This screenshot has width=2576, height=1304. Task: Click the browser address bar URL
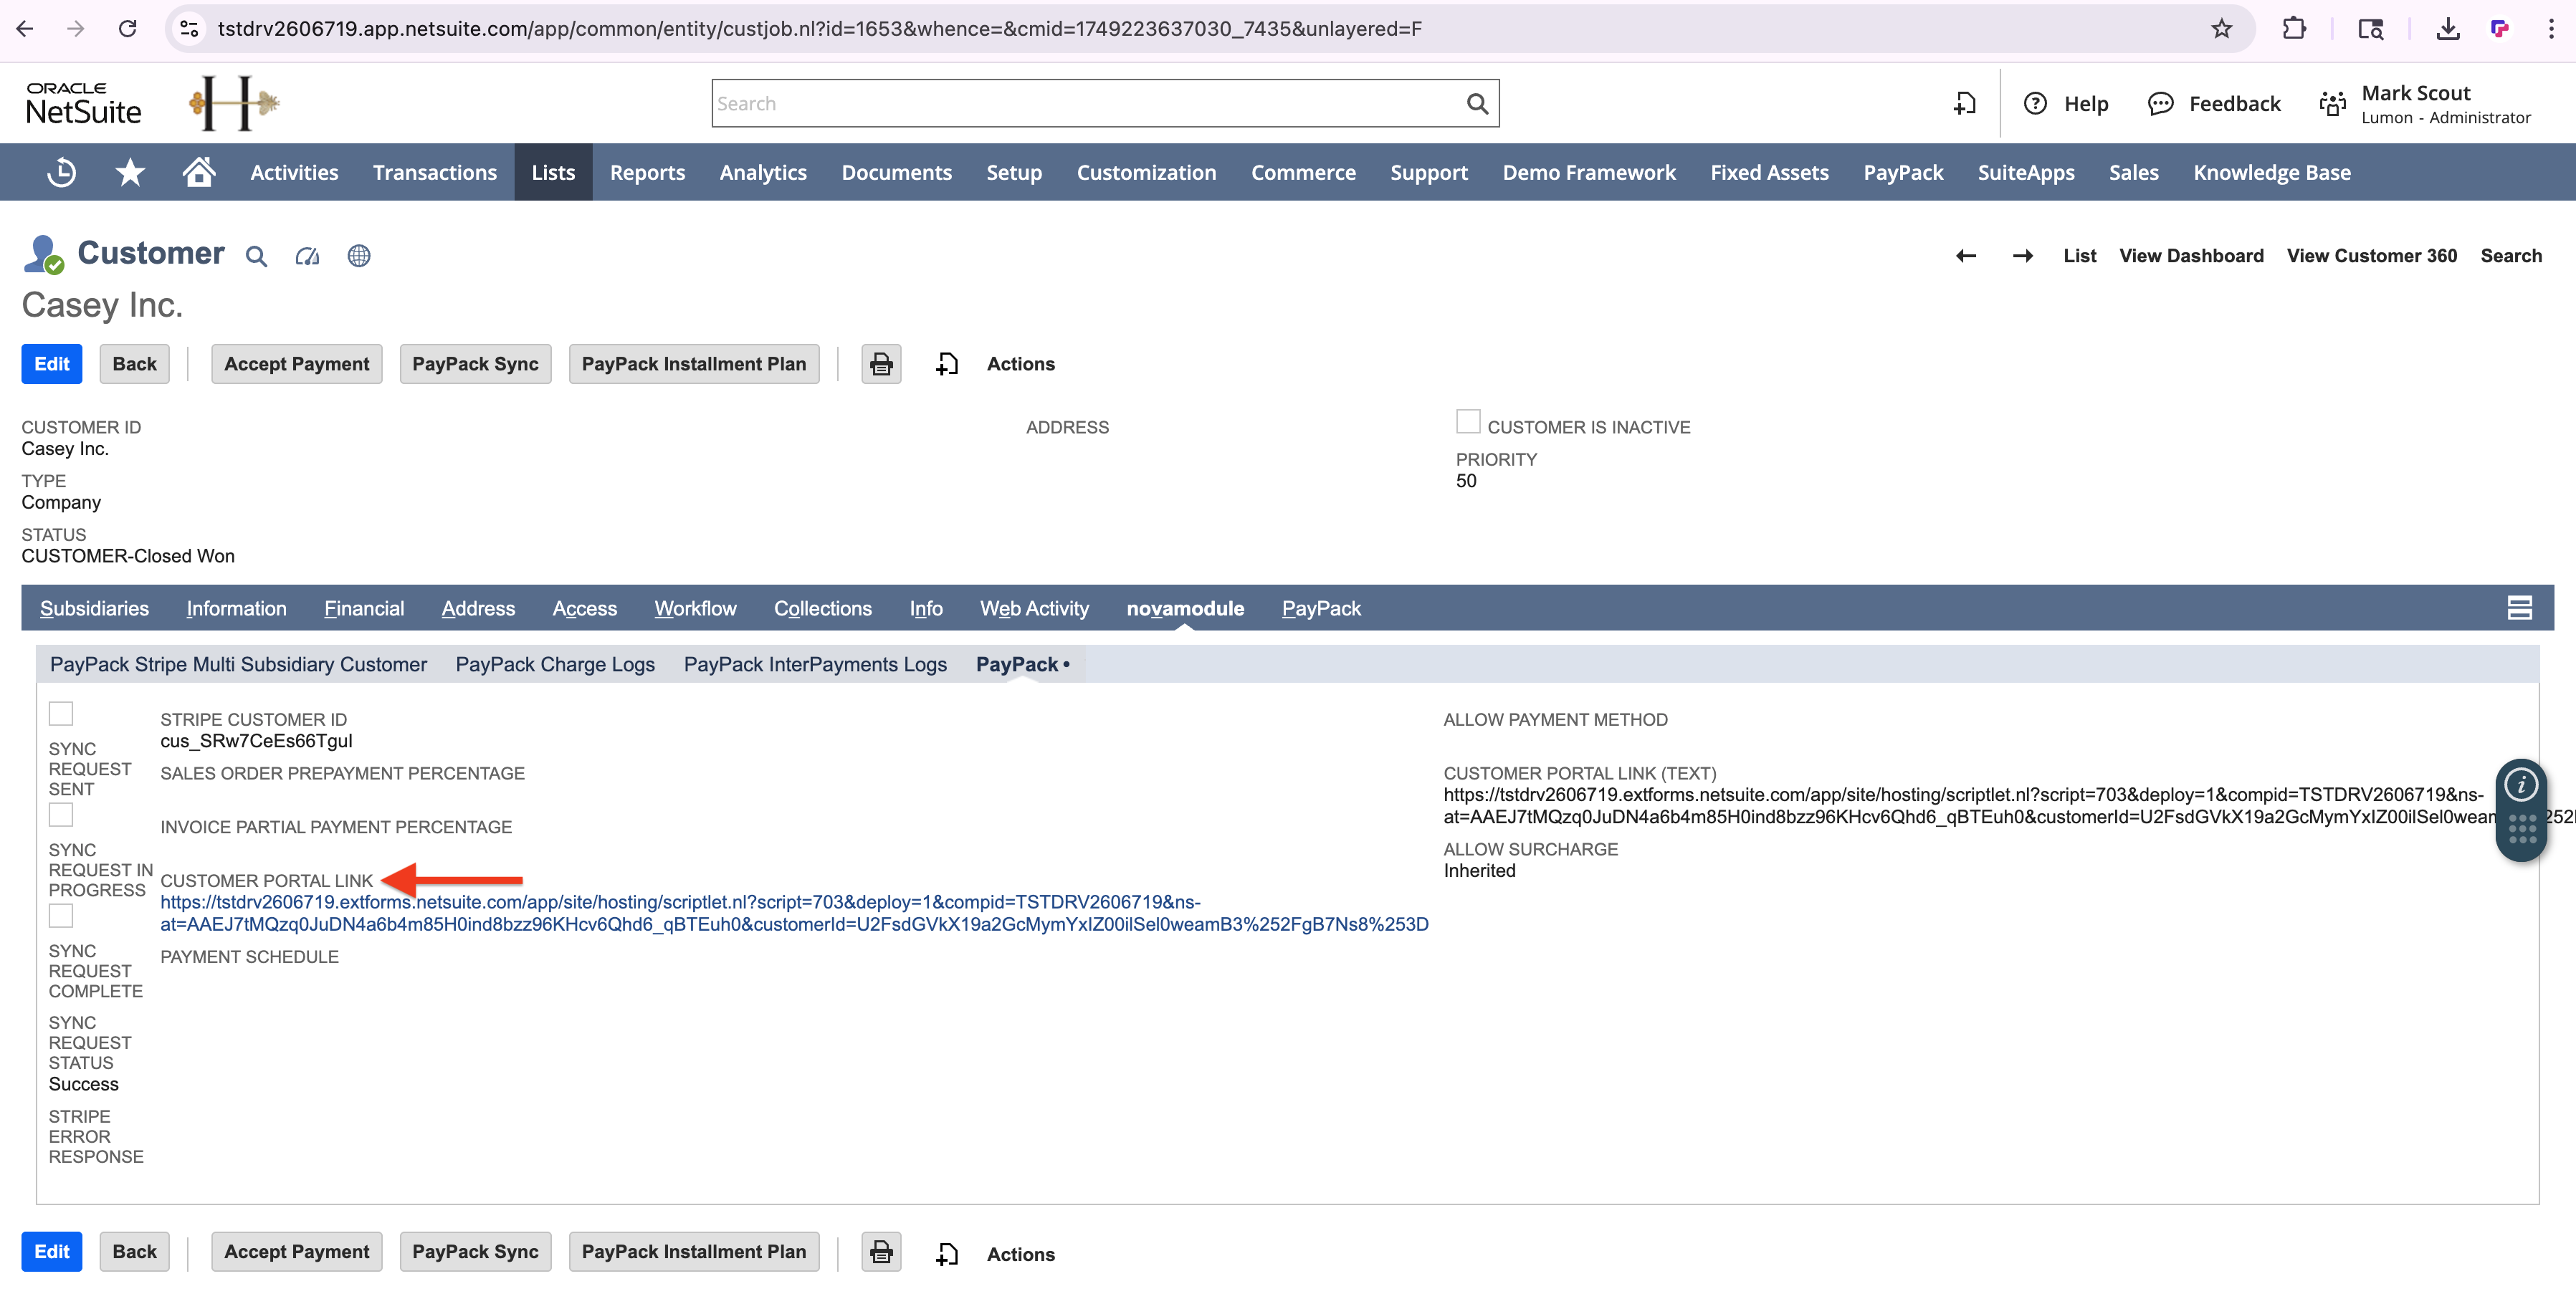[819, 29]
